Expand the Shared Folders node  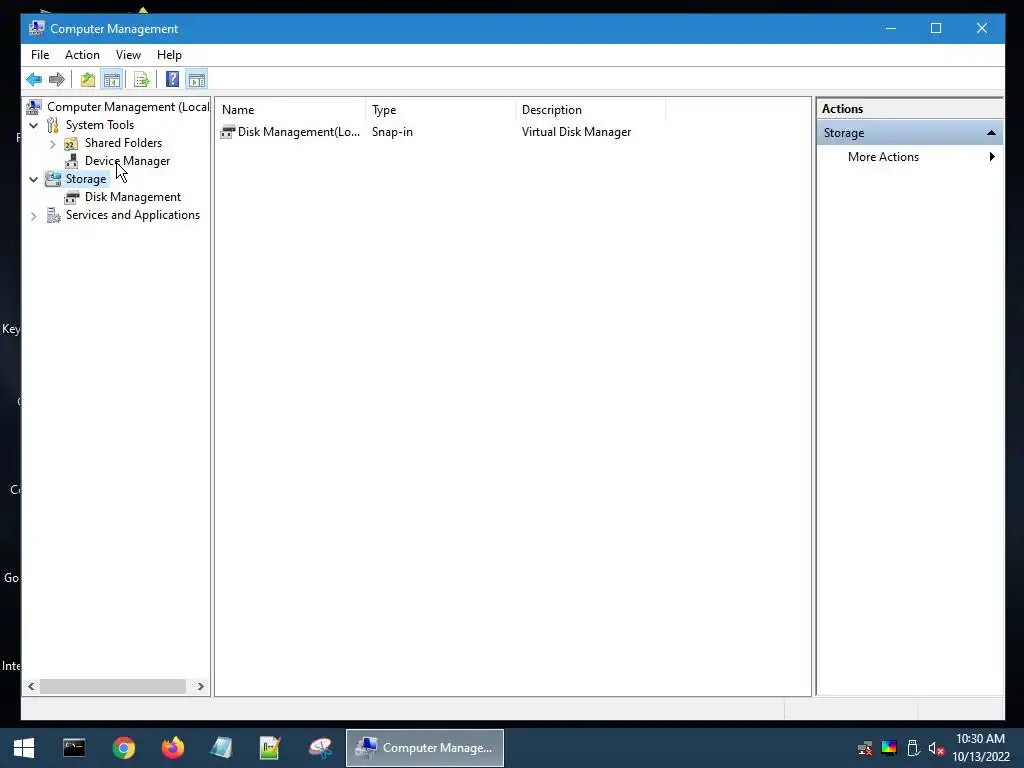click(x=52, y=144)
